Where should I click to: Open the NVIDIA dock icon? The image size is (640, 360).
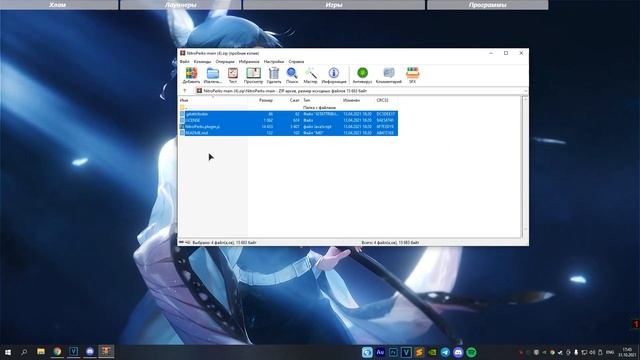(432, 352)
